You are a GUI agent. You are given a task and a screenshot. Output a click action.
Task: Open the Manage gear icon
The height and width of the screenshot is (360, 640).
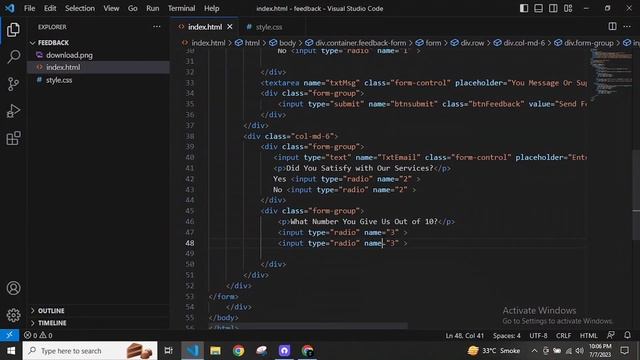[13, 315]
